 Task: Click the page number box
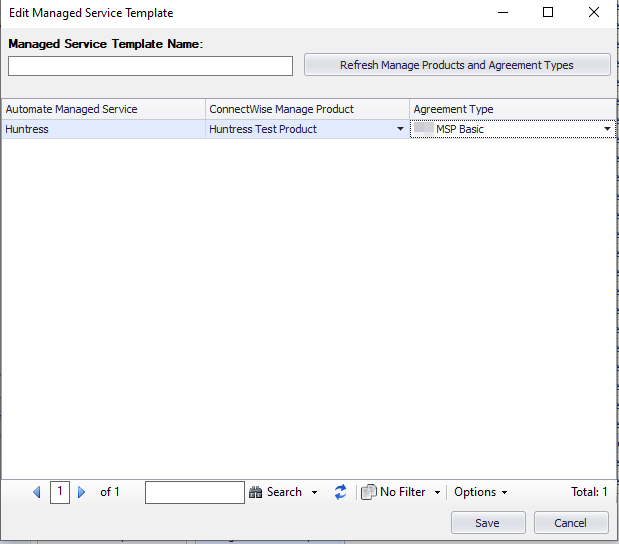pos(60,492)
